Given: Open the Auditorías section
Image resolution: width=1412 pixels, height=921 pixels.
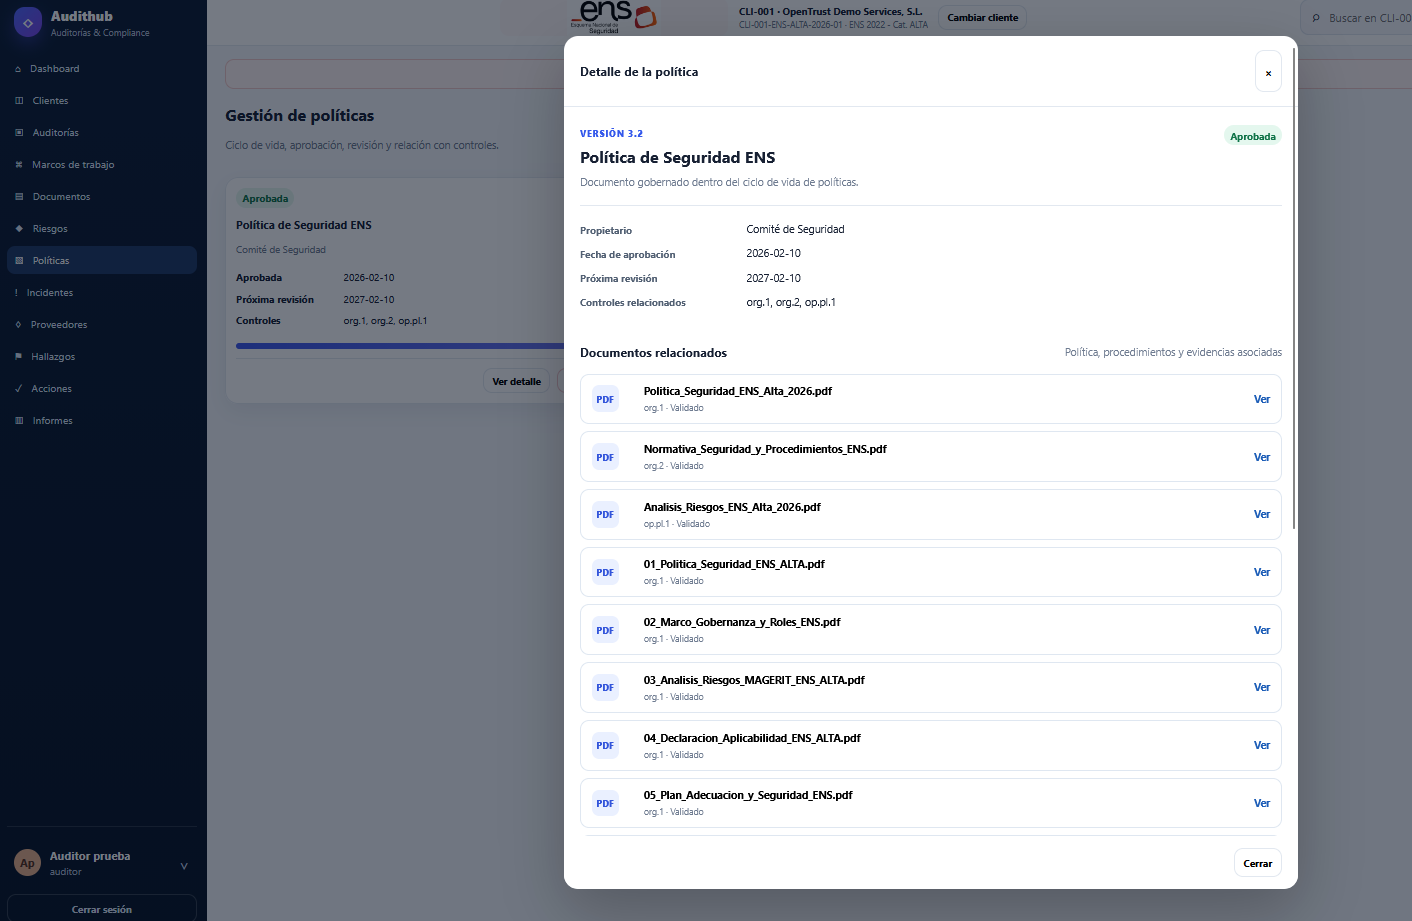Looking at the screenshot, I should coord(102,133).
